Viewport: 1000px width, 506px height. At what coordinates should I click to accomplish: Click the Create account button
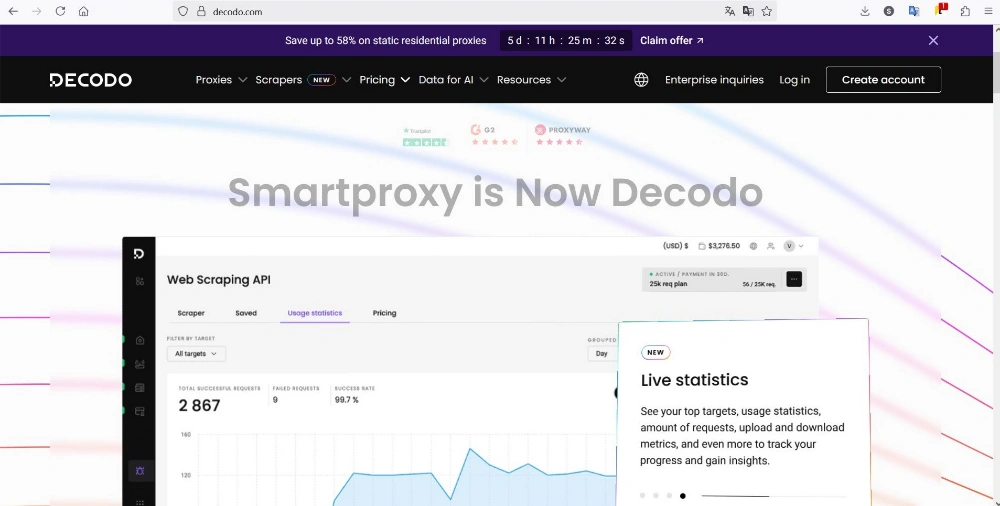tap(883, 80)
